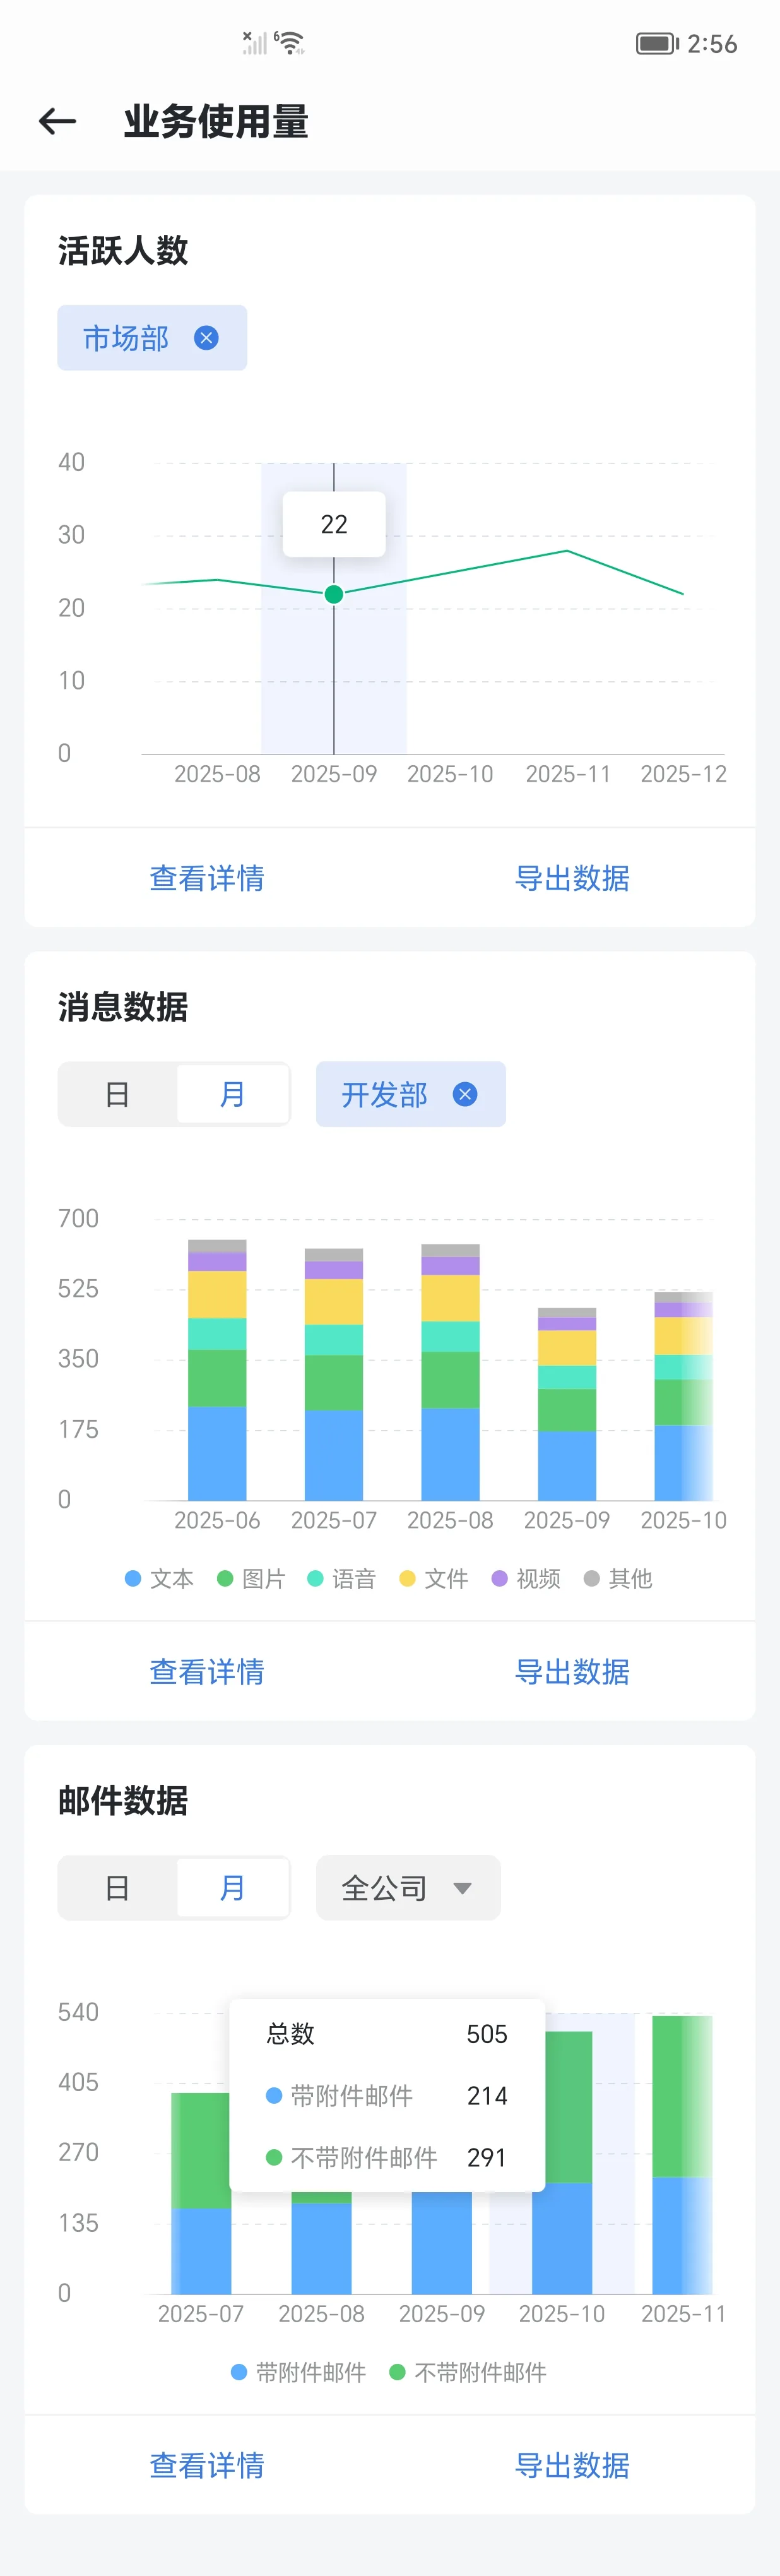This screenshot has width=780, height=2576.
Task: Tap 2025-10 label on 活跃人数 chart axis
Action: coord(450,774)
